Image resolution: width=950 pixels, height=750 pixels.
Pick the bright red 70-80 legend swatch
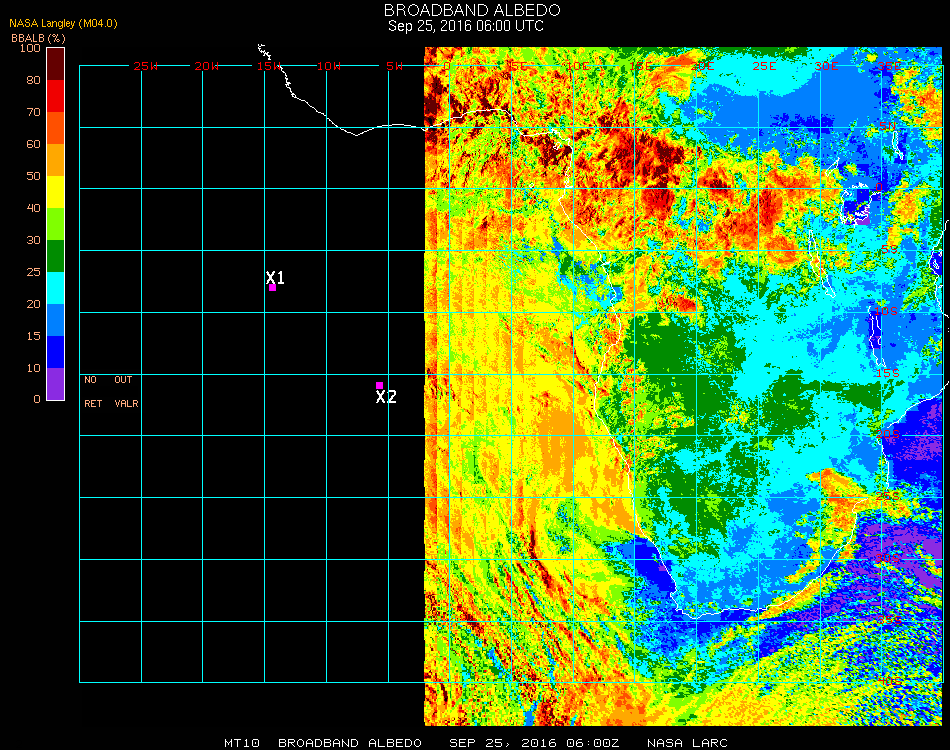55,95
